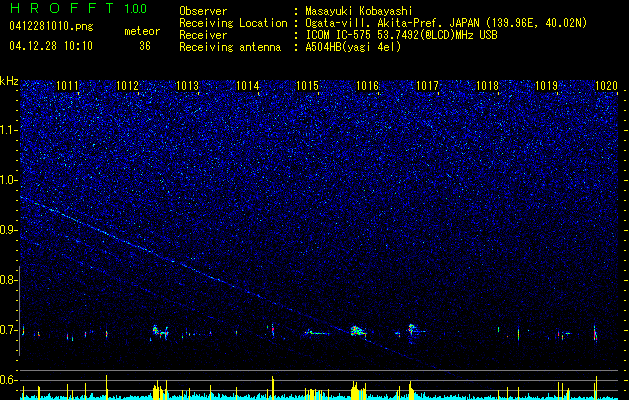The height and width of the screenshot is (400, 629).
Task: Click the meteor count 36
Action: (x=145, y=46)
